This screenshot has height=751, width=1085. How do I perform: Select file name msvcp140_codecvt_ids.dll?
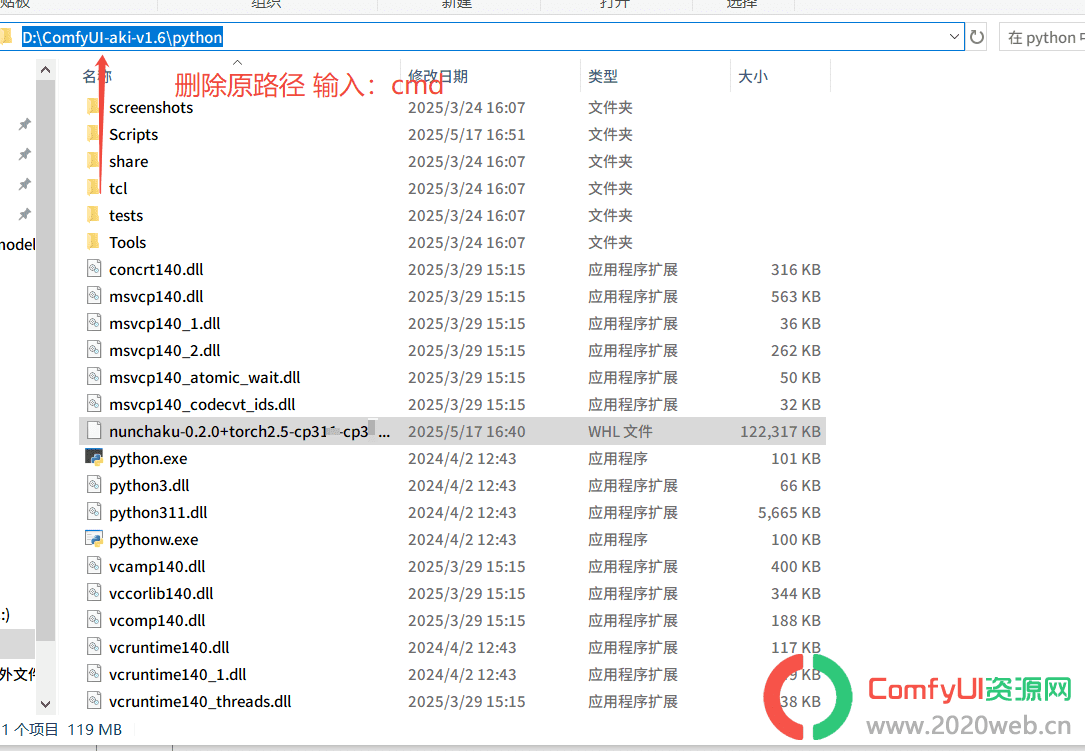tap(202, 404)
